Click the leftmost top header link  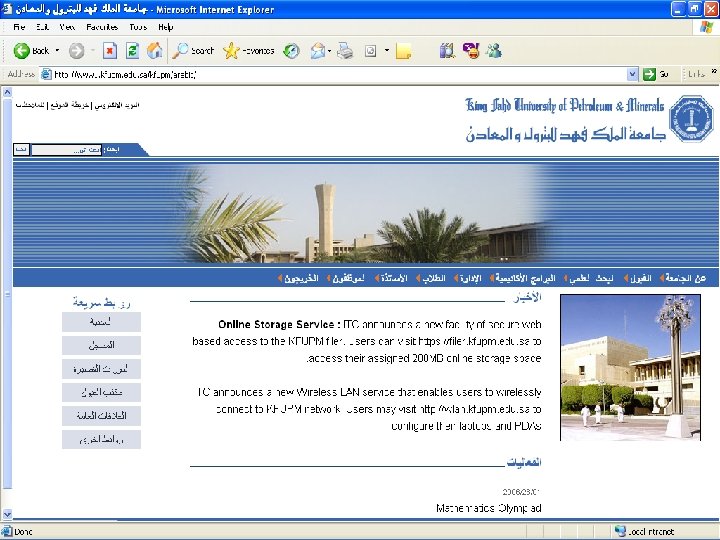click(x=30, y=105)
